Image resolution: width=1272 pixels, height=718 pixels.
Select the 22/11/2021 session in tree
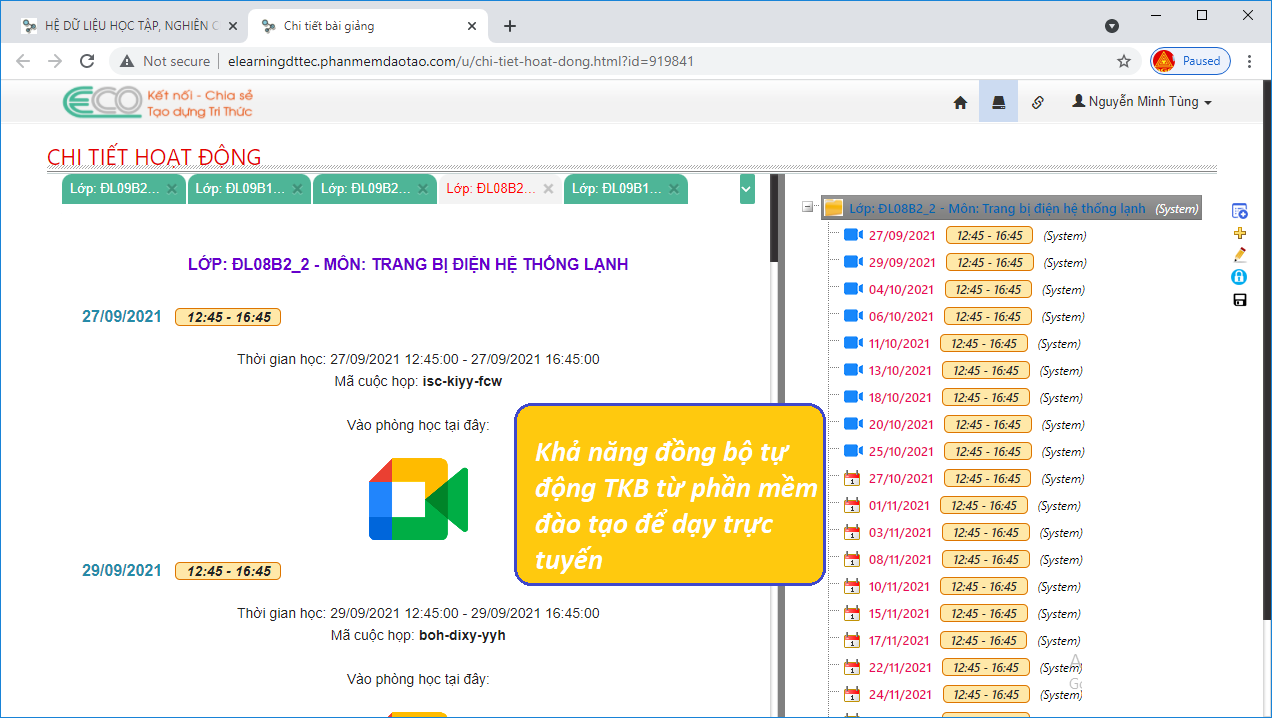pyautogui.click(x=899, y=667)
